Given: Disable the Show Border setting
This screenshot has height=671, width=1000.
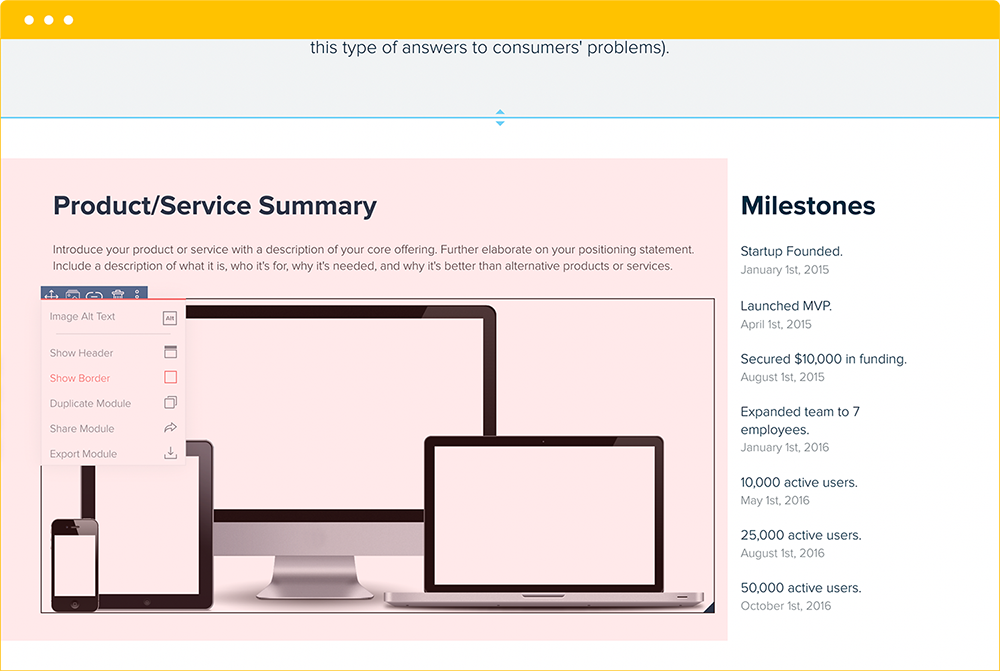Looking at the screenshot, I should [79, 378].
